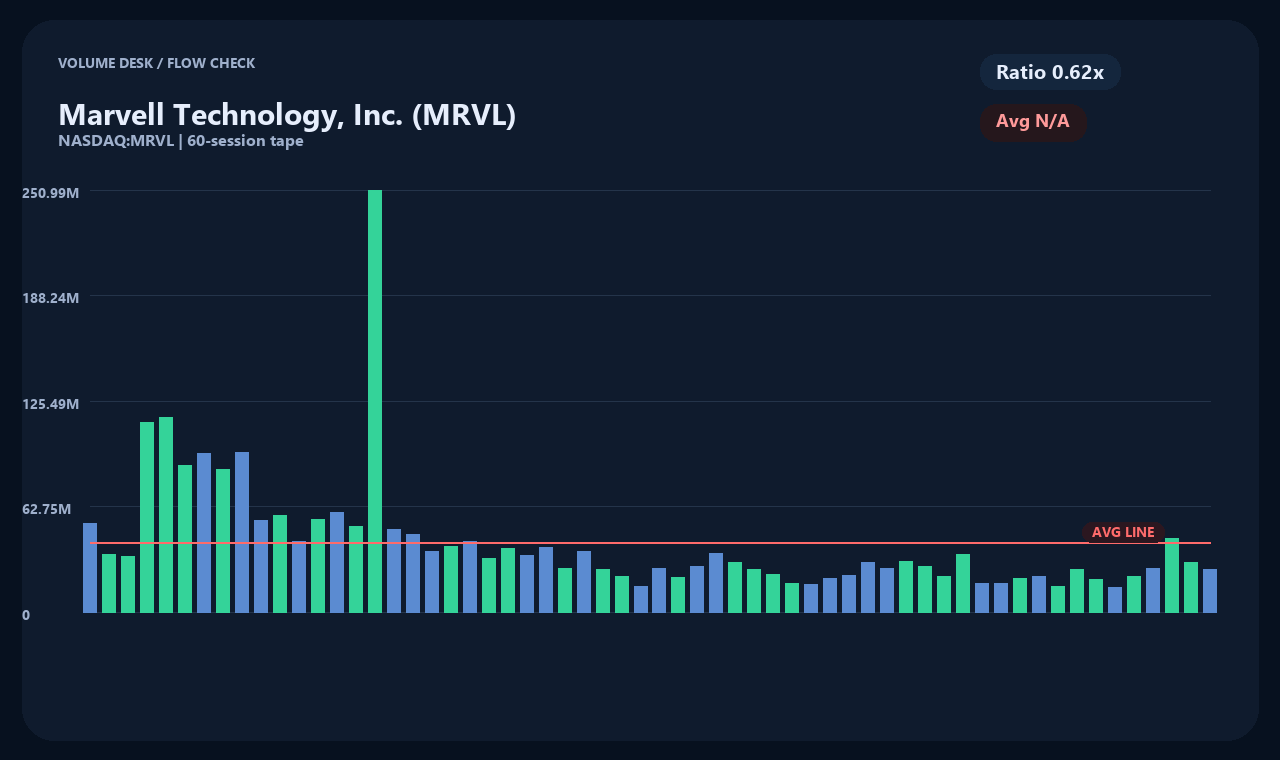The height and width of the screenshot is (760, 1280).
Task: Click the Avg N/A badge
Action: [1033, 122]
